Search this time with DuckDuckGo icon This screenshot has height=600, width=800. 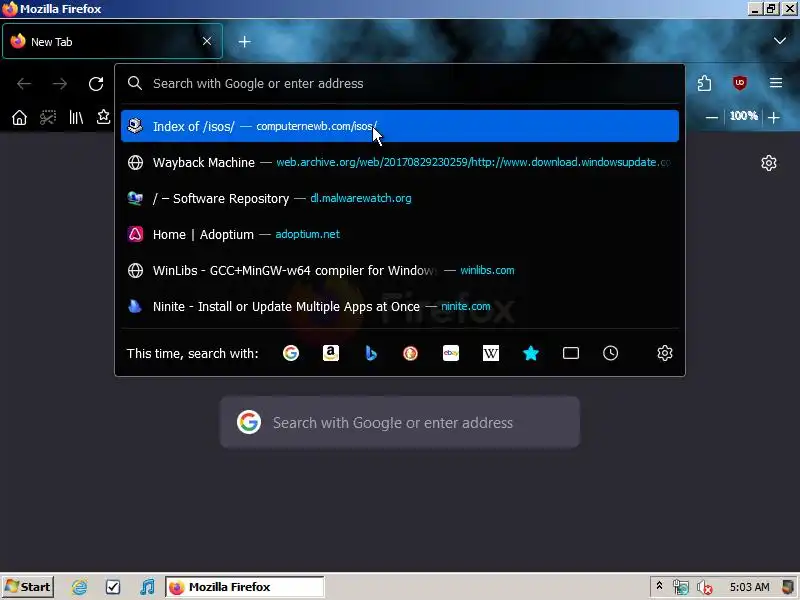tap(411, 353)
